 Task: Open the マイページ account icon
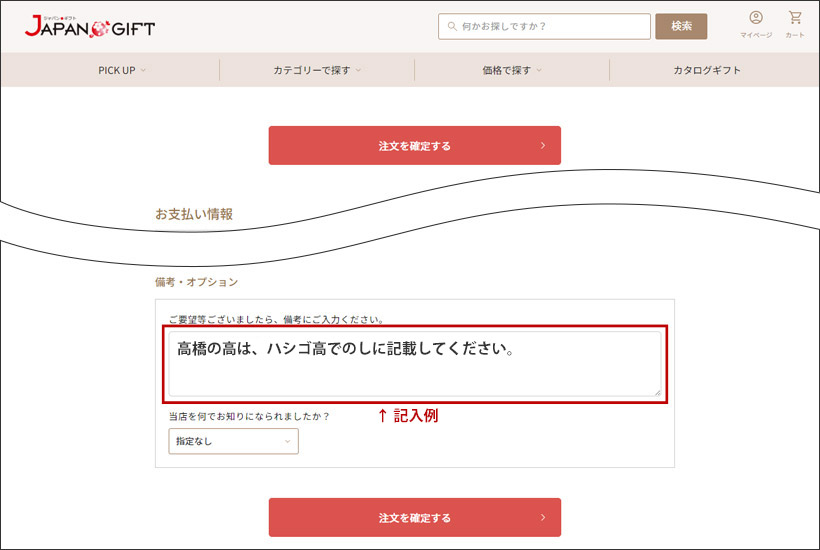coord(755,18)
